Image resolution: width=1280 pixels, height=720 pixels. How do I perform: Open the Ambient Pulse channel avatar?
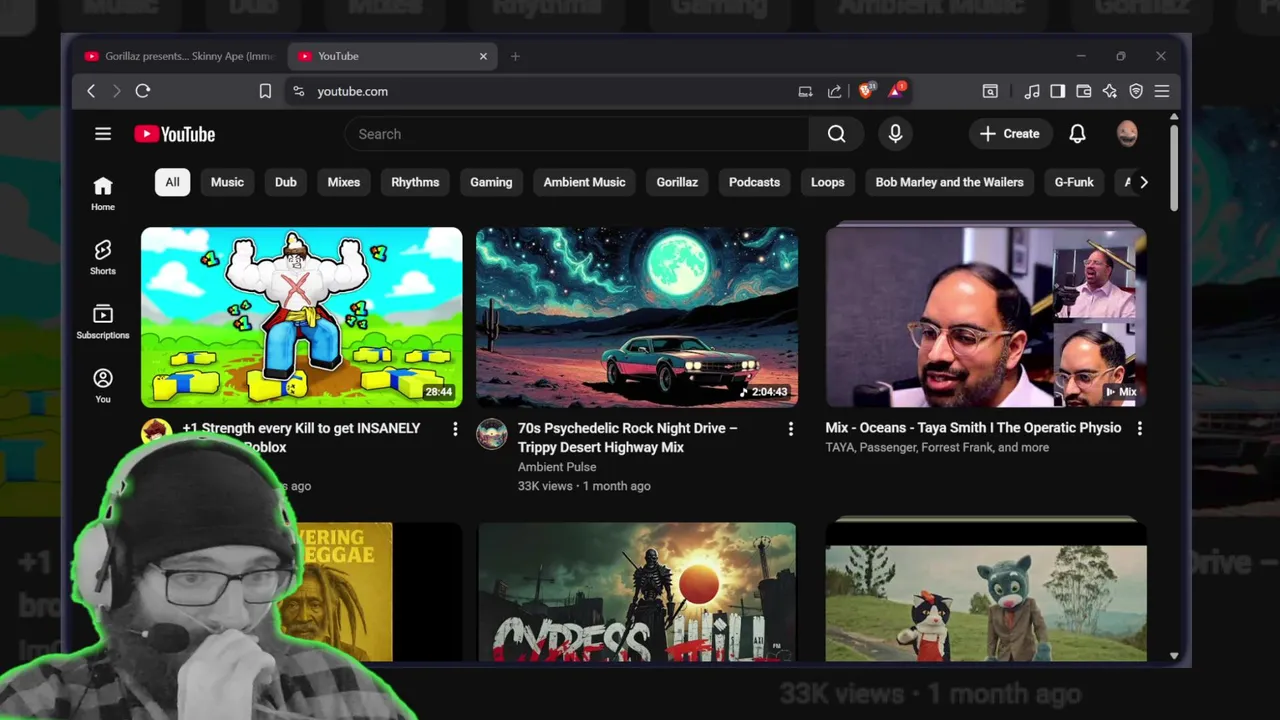pyautogui.click(x=492, y=434)
